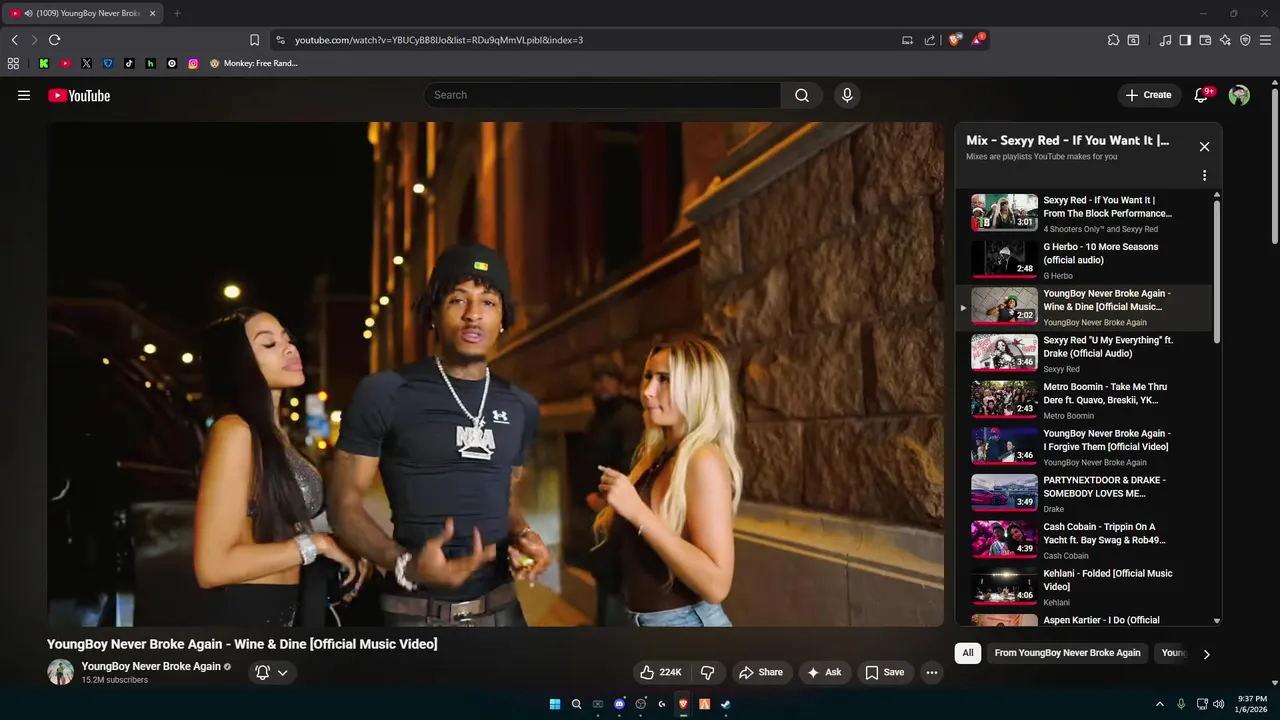This screenshot has height=720, width=1280.
Task: Open a new browser tab
Action: pos(177,13)
